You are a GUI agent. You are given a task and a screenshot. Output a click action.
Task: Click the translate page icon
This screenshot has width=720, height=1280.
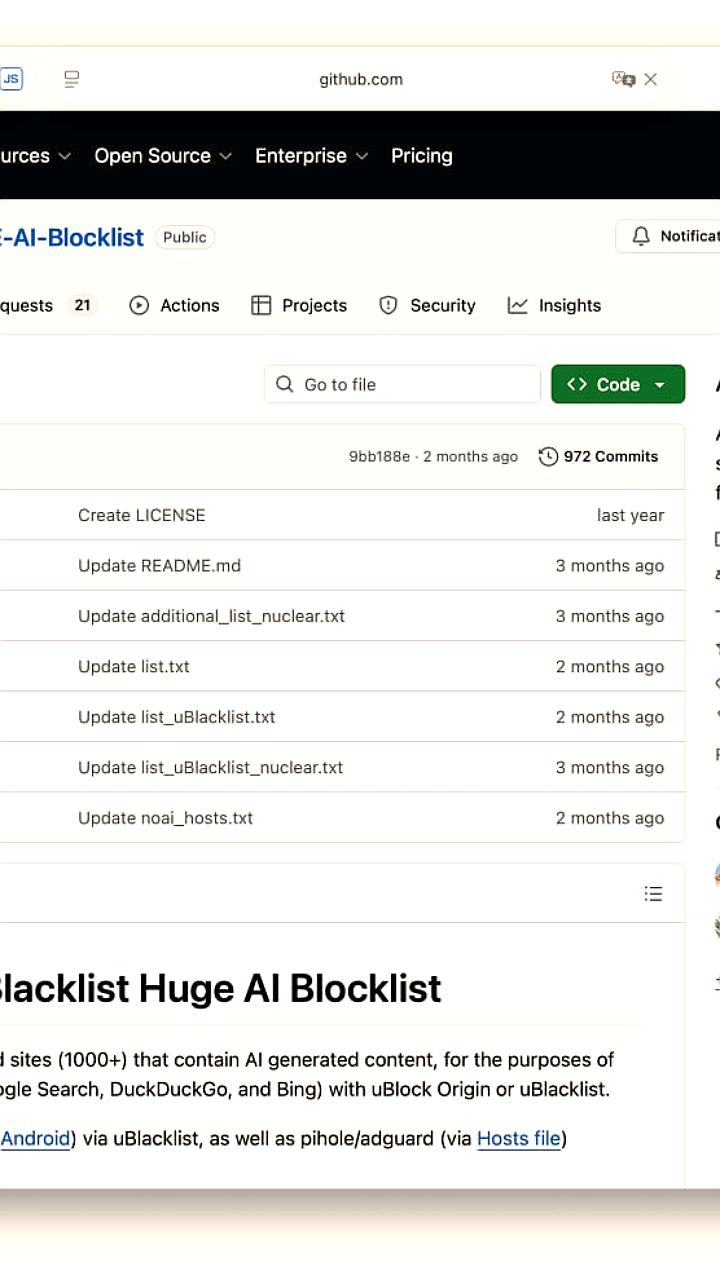[623, 79]
